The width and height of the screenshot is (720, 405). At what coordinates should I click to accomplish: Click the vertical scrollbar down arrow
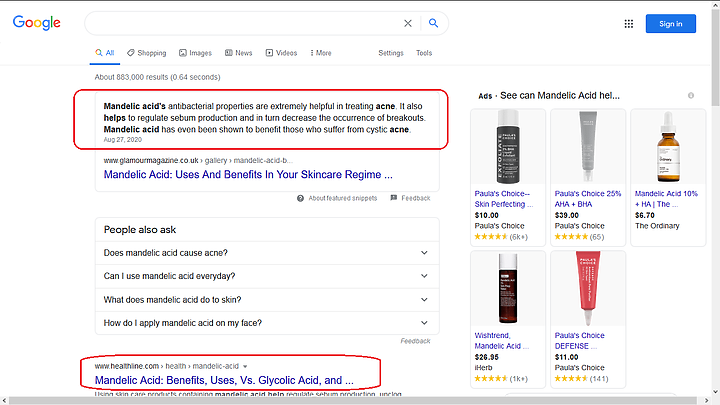(715, 392)
